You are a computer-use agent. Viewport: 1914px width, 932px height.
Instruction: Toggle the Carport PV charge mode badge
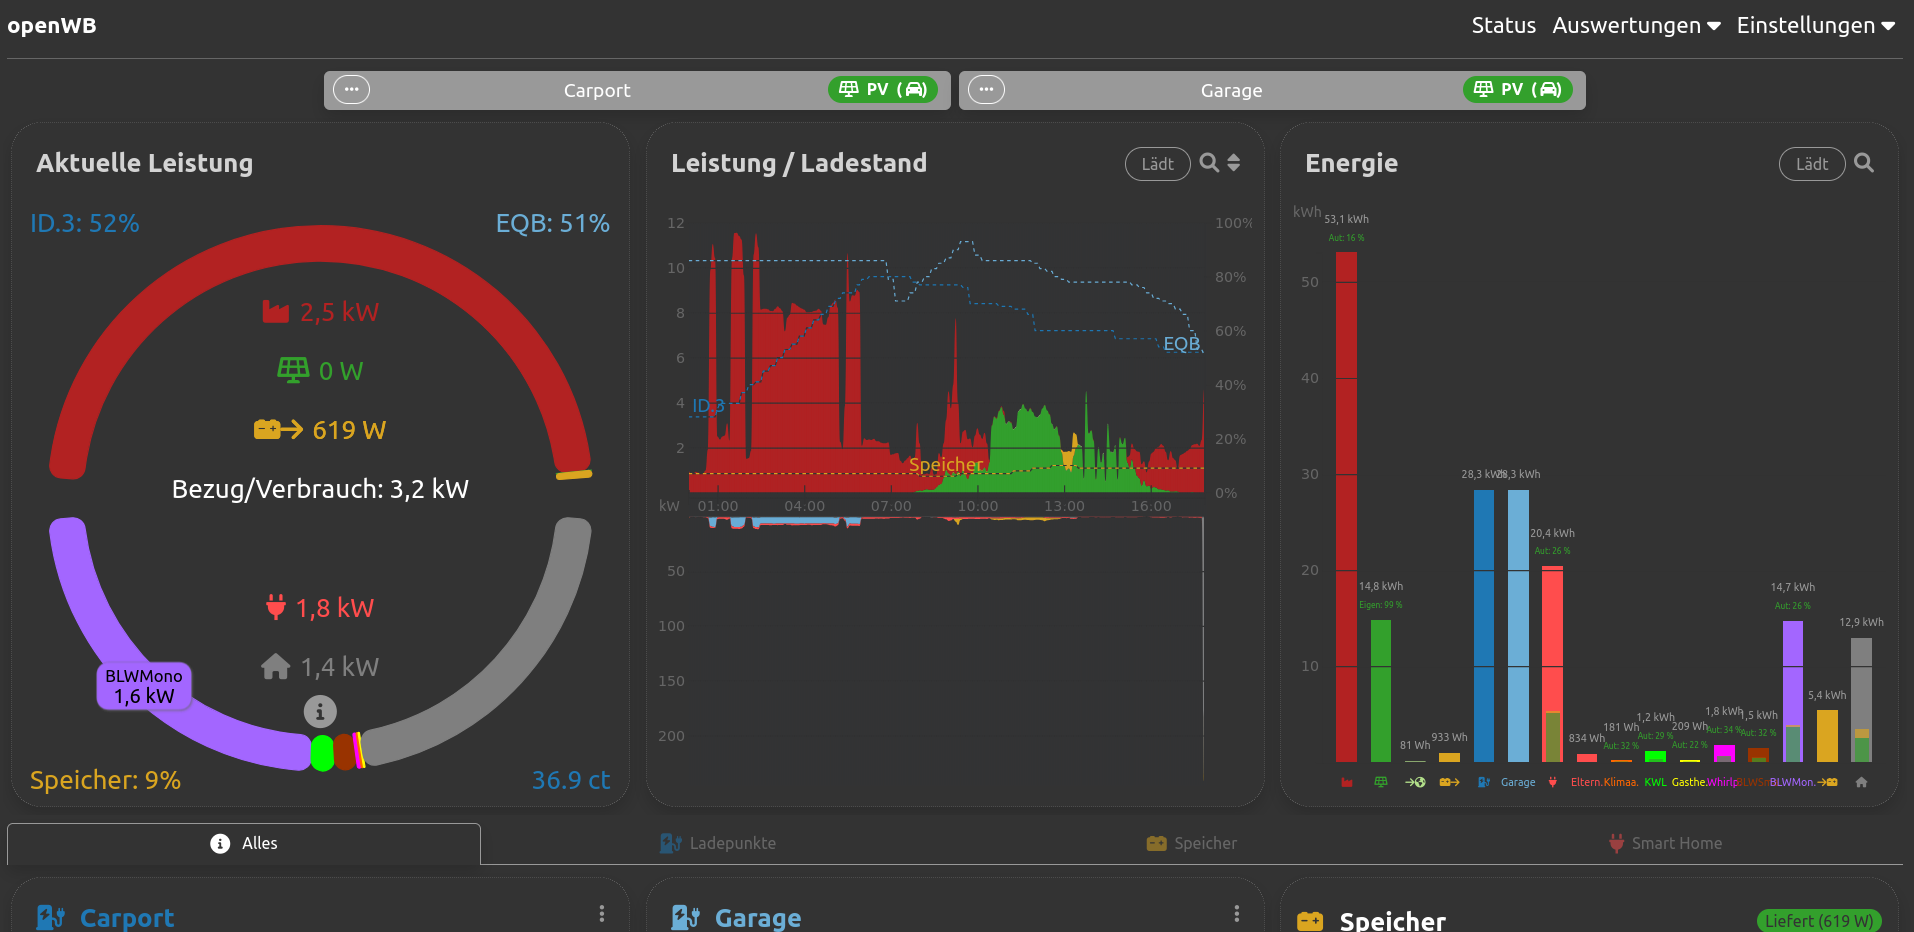point(882,90)
